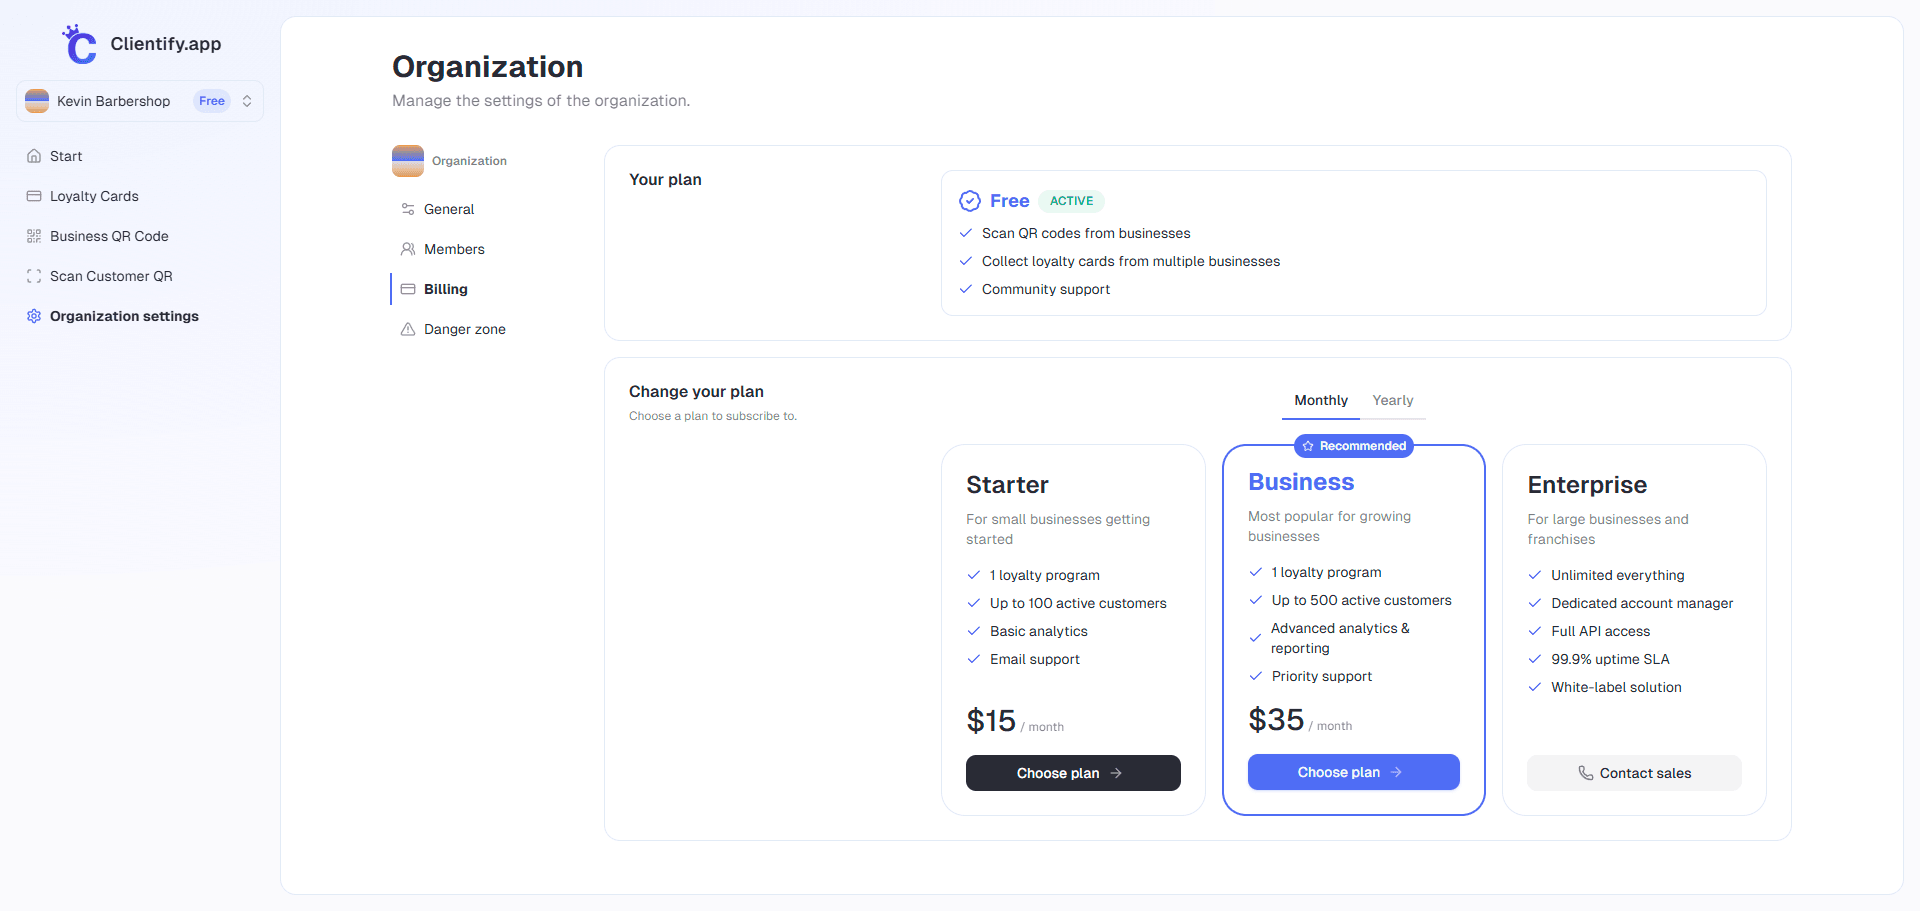
Task: Click the Scan Customer QR scanner icon
Action: (x=34, y=276)
